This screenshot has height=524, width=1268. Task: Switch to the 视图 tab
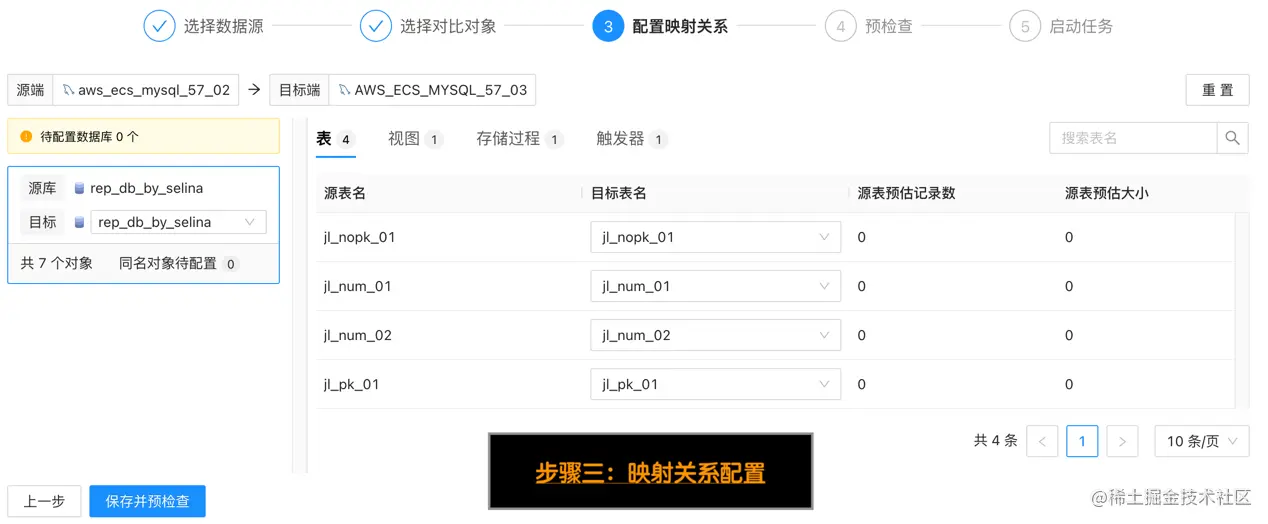pos(415,139)
